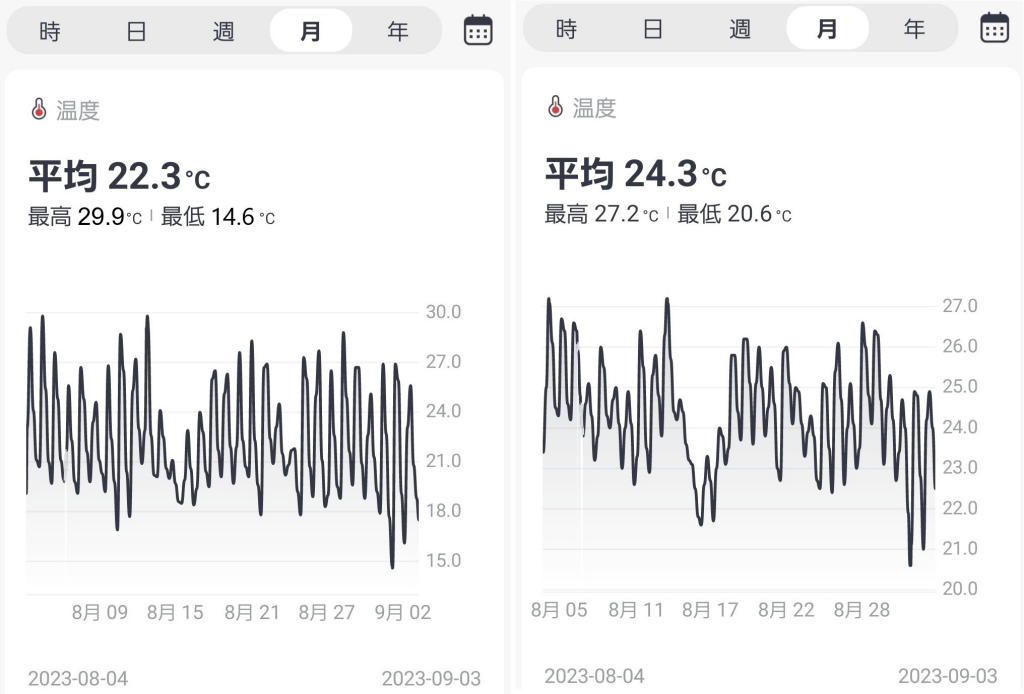Switch to the 時 tab in the left panel
1024x694 pixels.
tap(50, 31)
